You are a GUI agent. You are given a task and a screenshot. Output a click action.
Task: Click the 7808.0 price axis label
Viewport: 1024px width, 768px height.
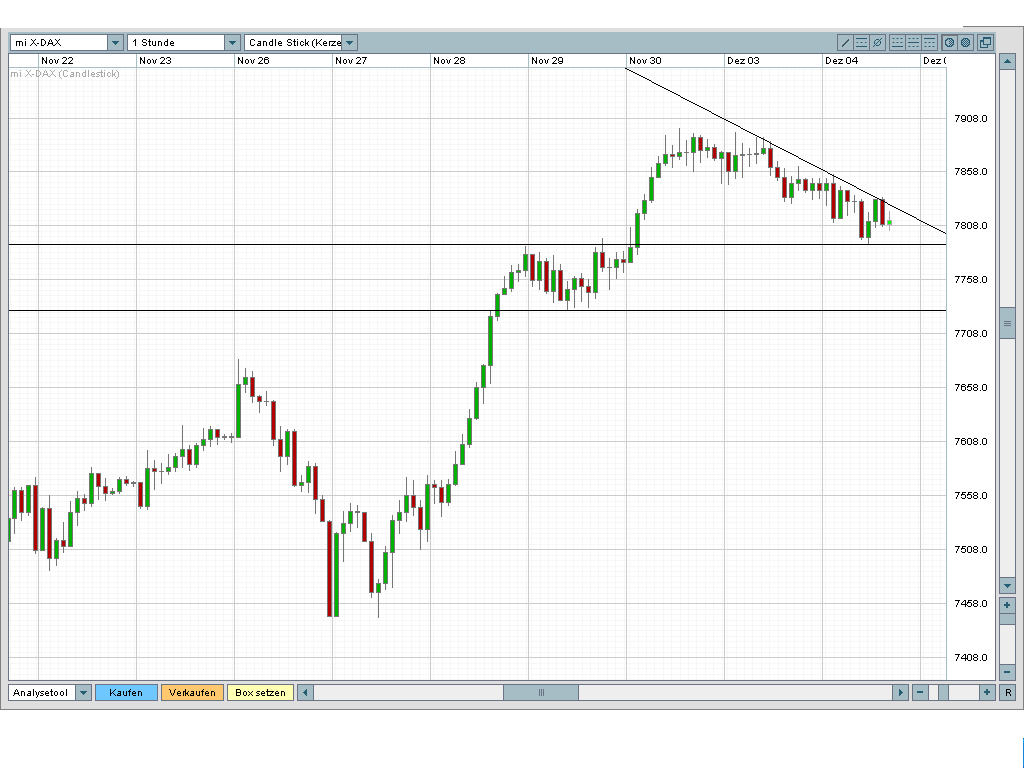(x=970, y=226)
